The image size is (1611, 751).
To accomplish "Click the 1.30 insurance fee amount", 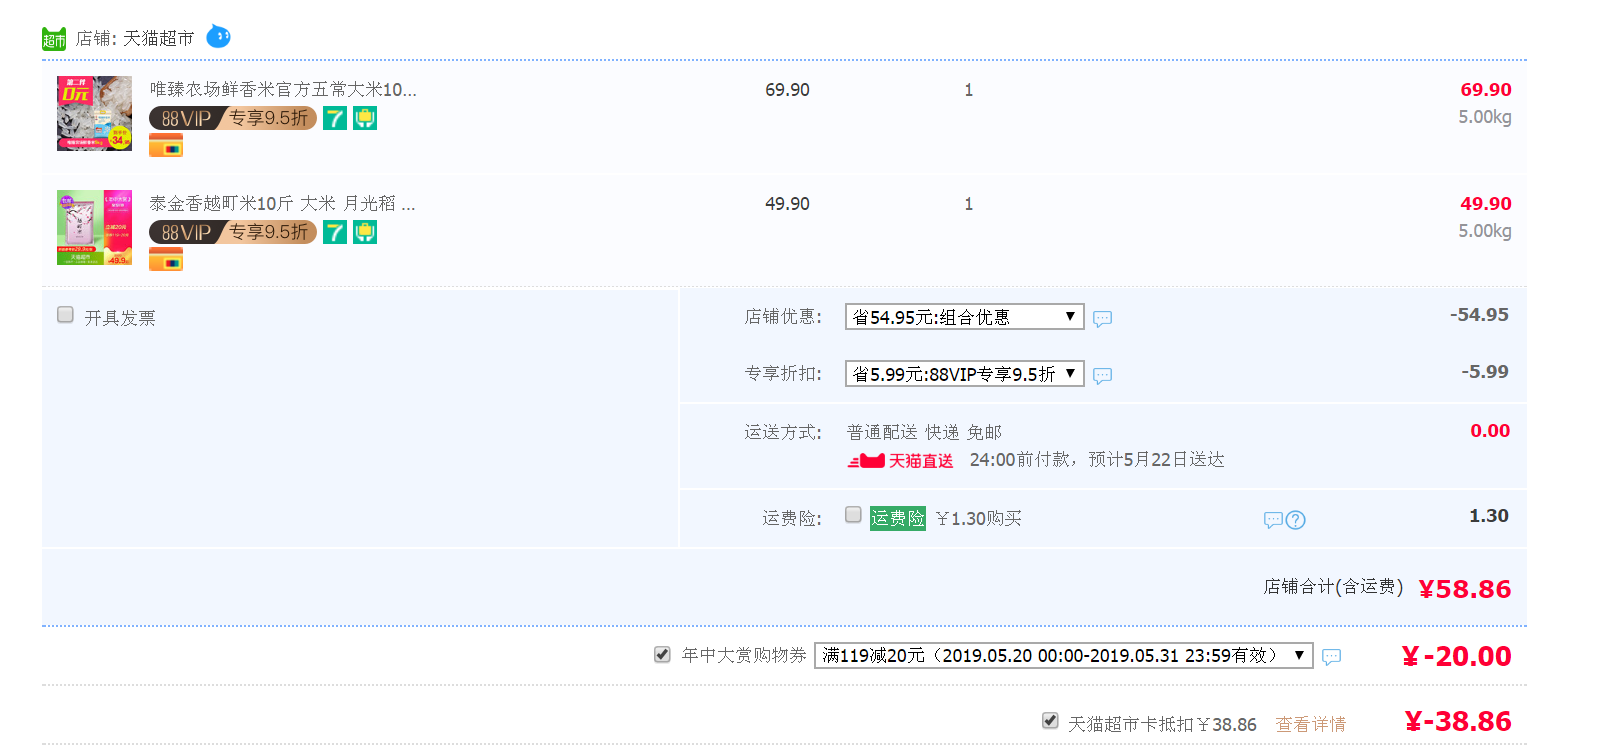I will coord(1489,516).
